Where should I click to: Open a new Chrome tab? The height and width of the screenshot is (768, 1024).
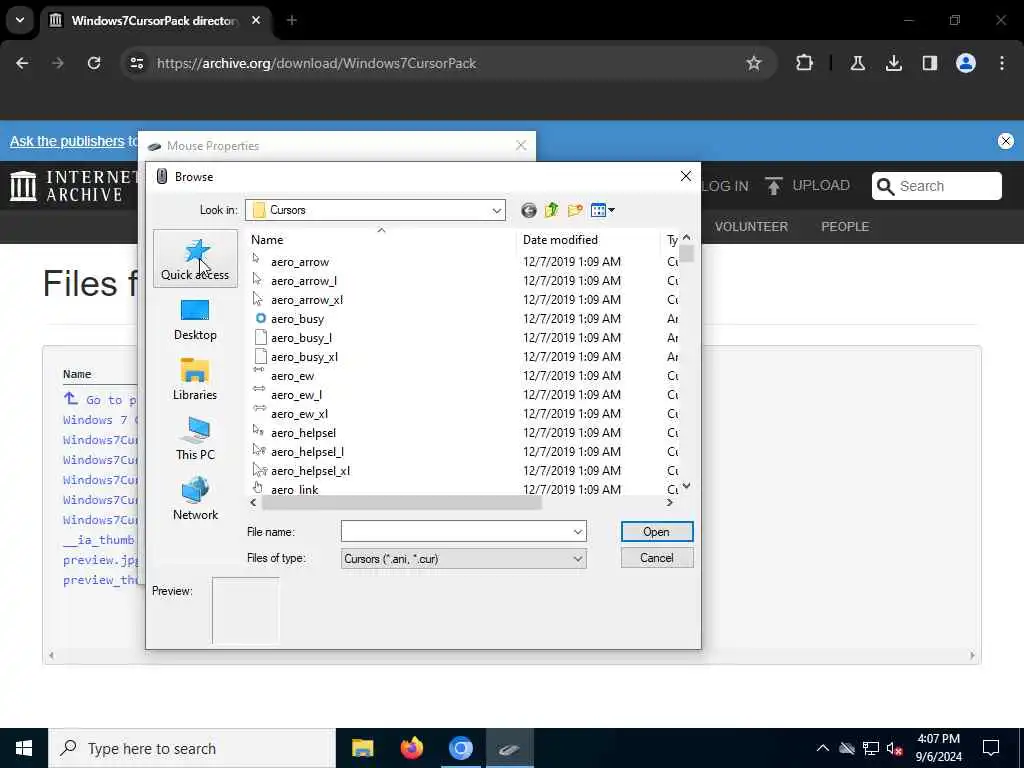click(292, 20)
